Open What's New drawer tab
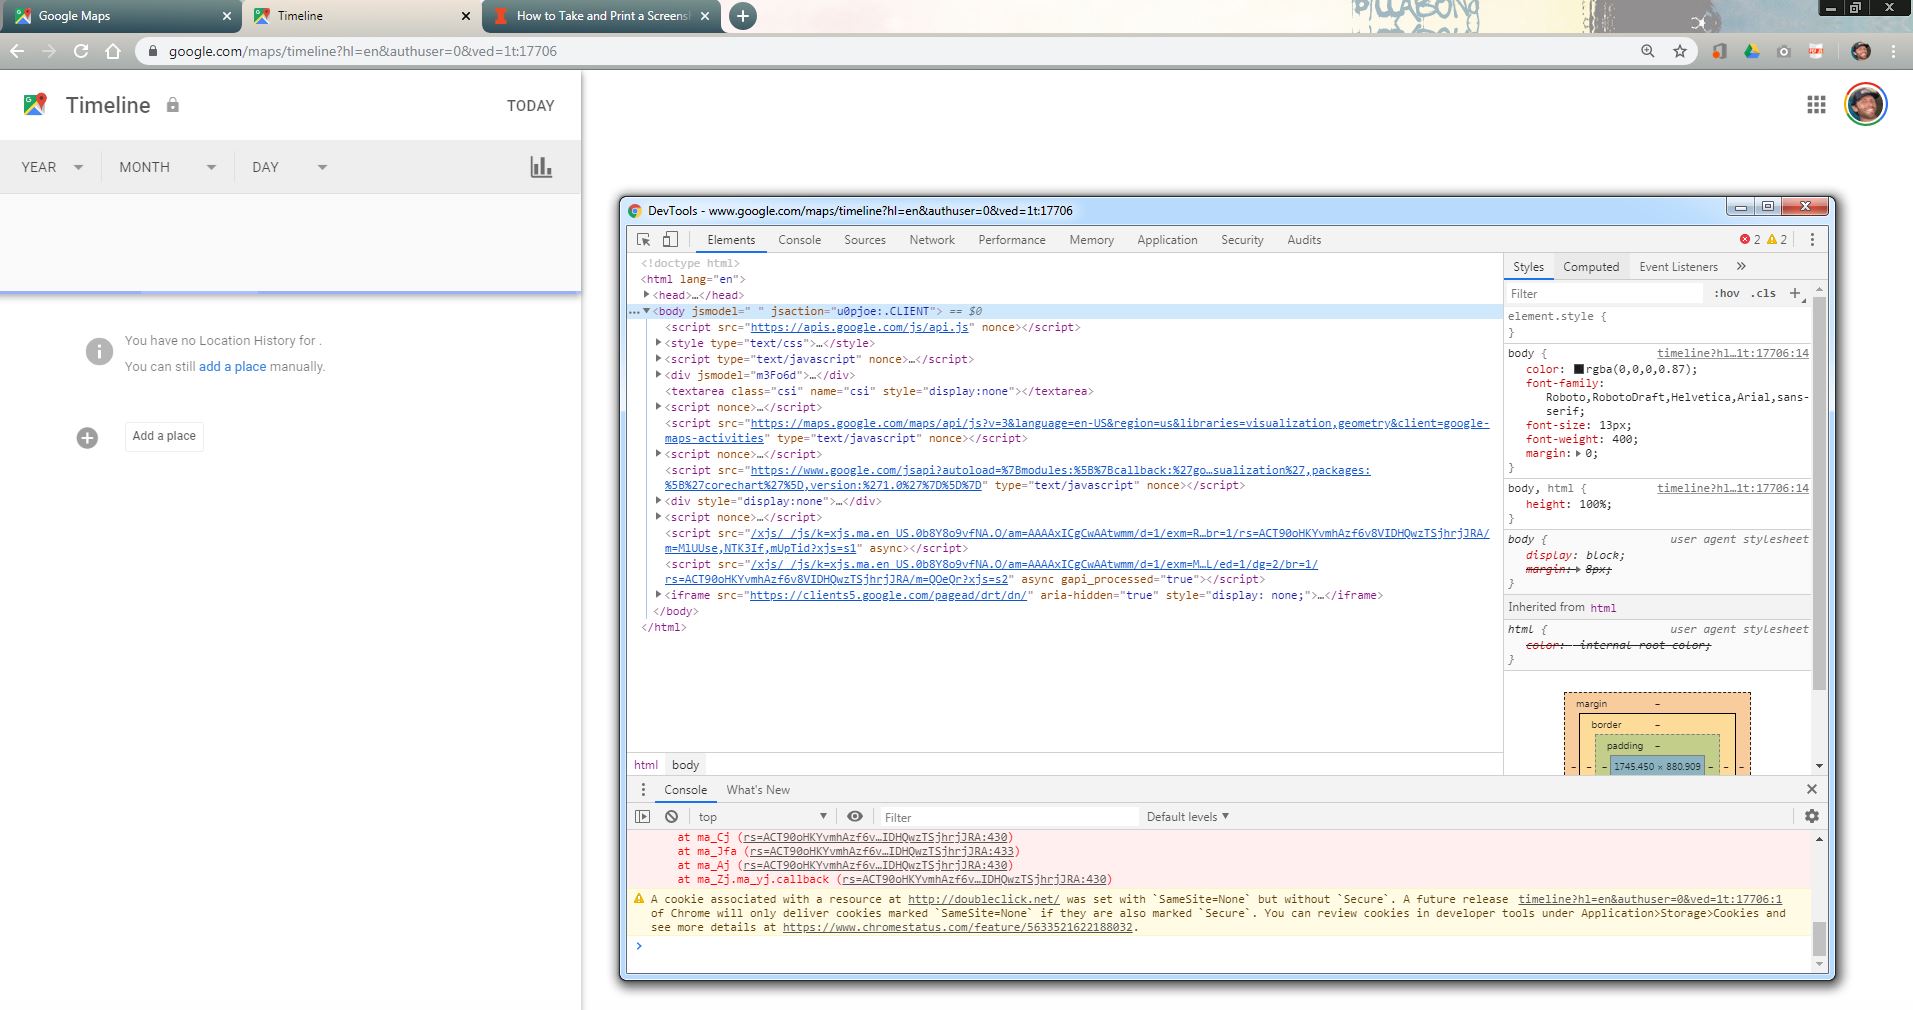This screenshot has height=1010, width=1913. pos(758,790)
